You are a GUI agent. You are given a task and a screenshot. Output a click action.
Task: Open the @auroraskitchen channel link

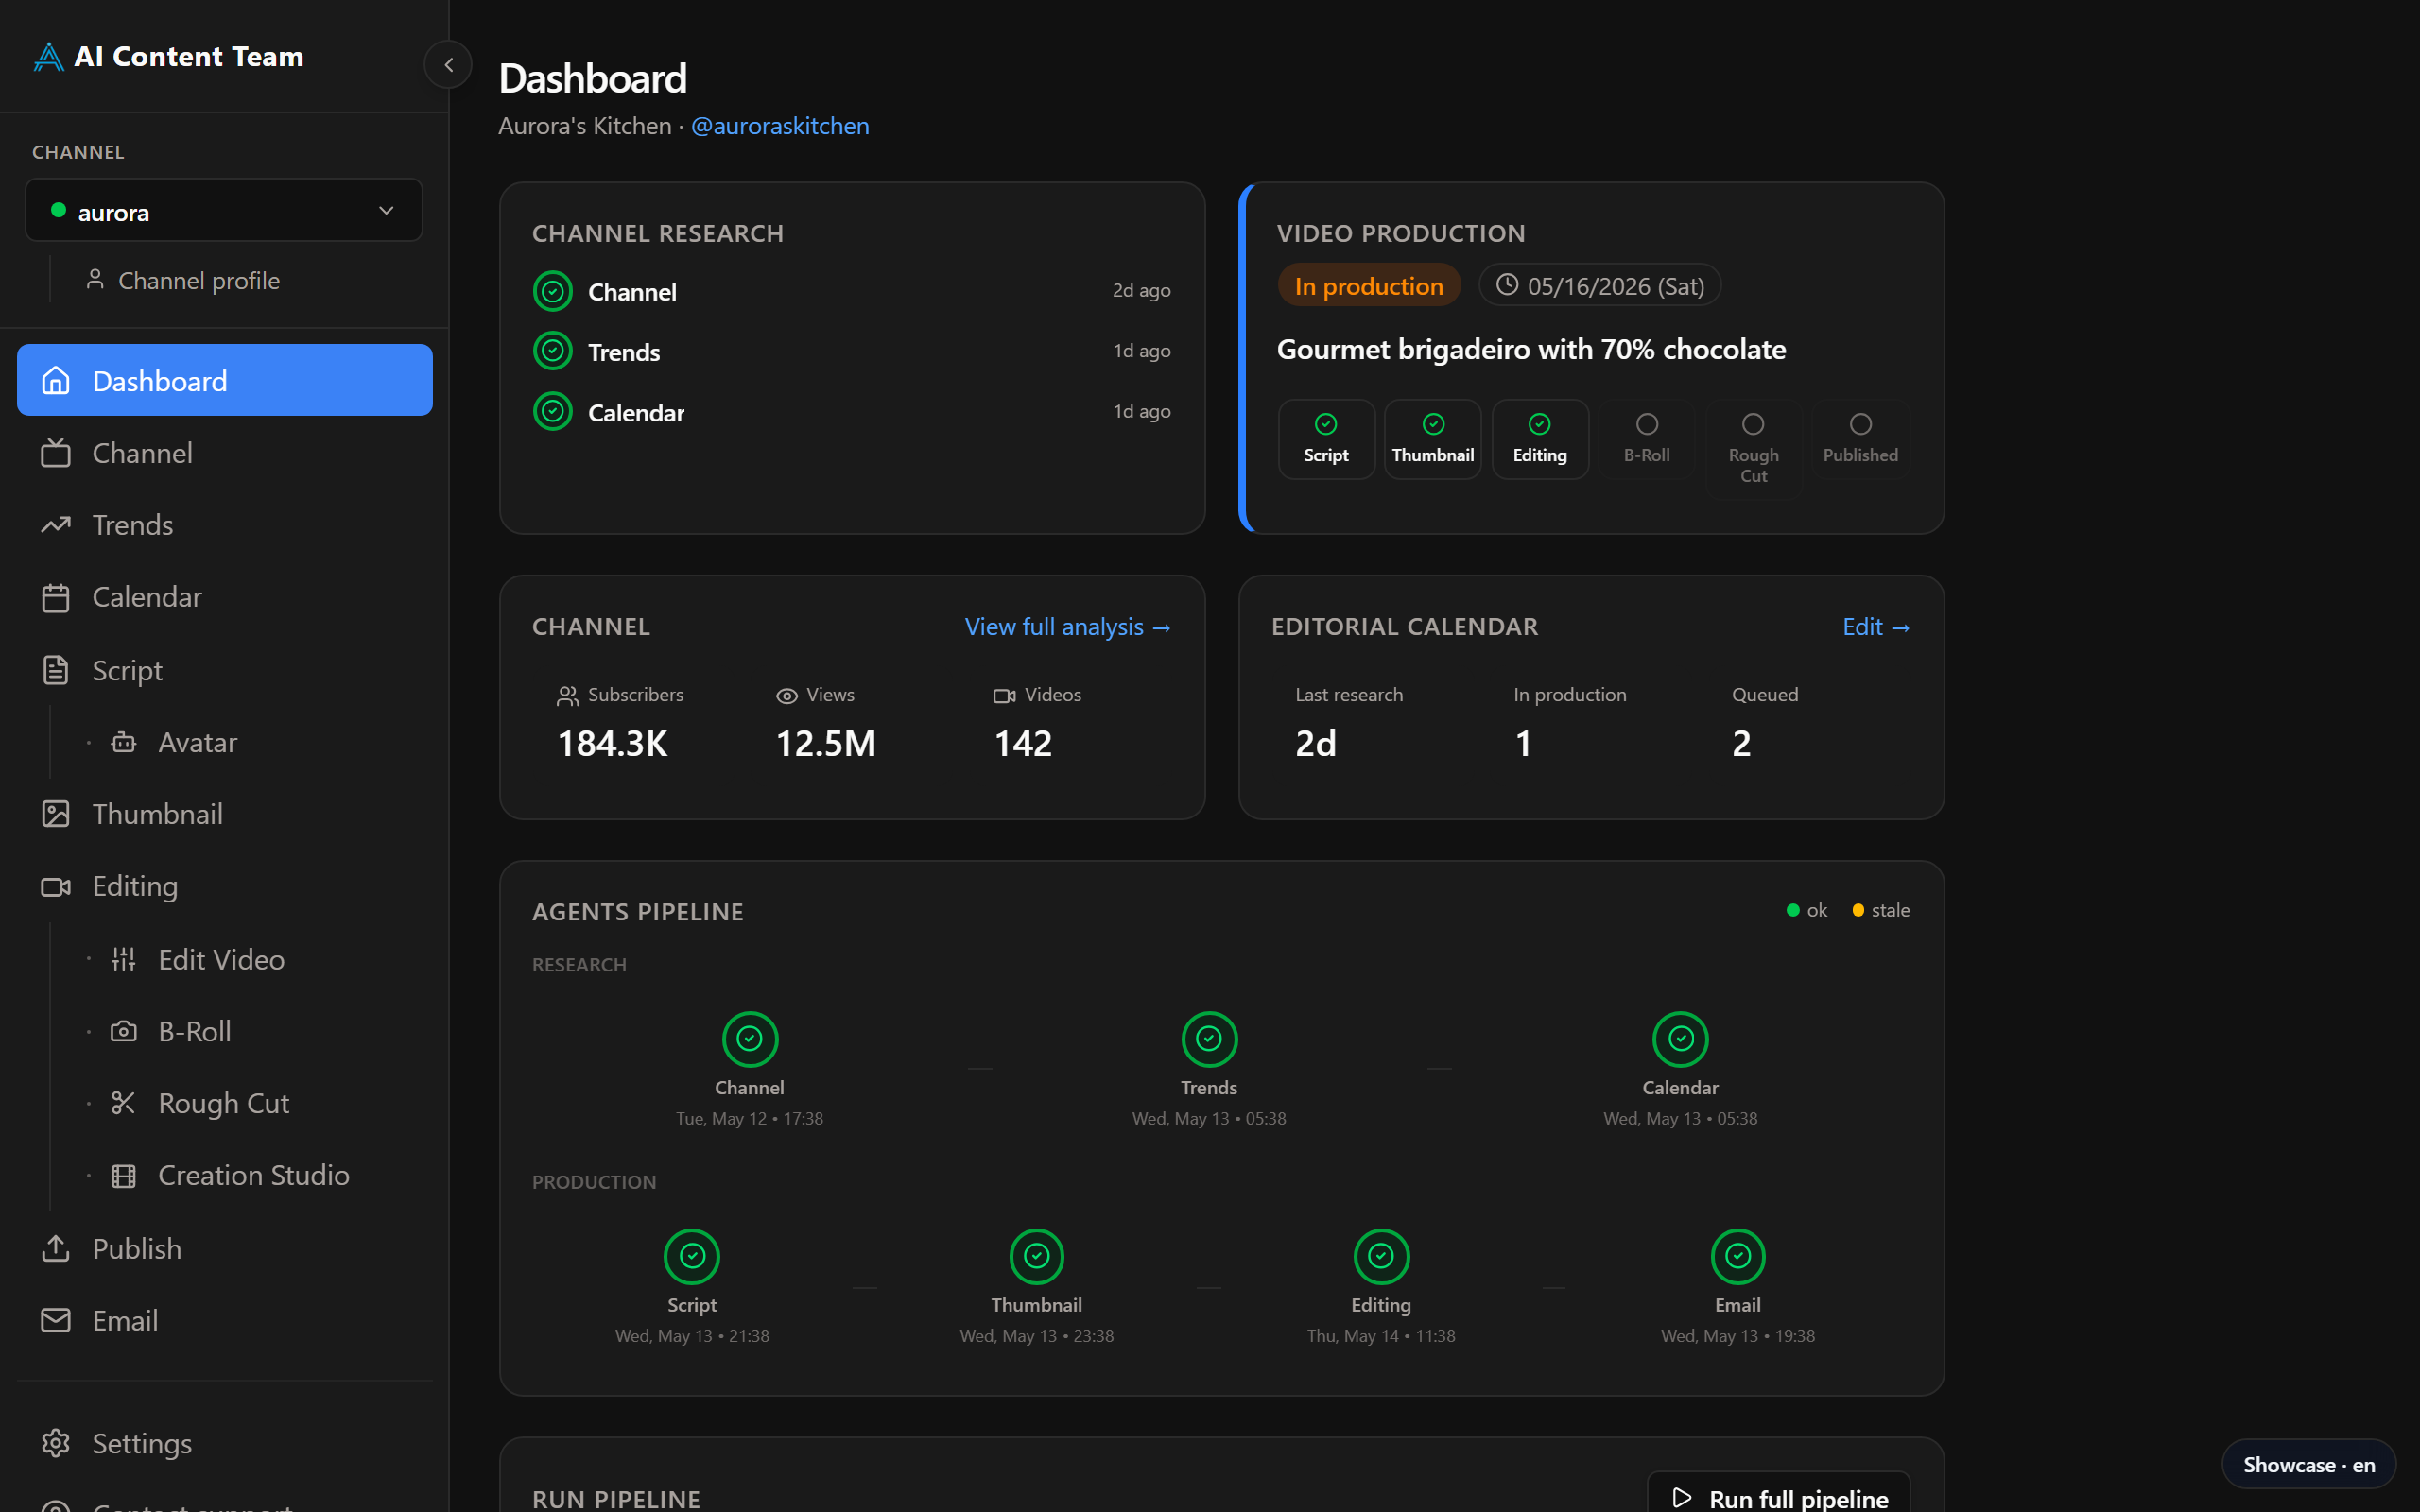(x=780, y=126)
